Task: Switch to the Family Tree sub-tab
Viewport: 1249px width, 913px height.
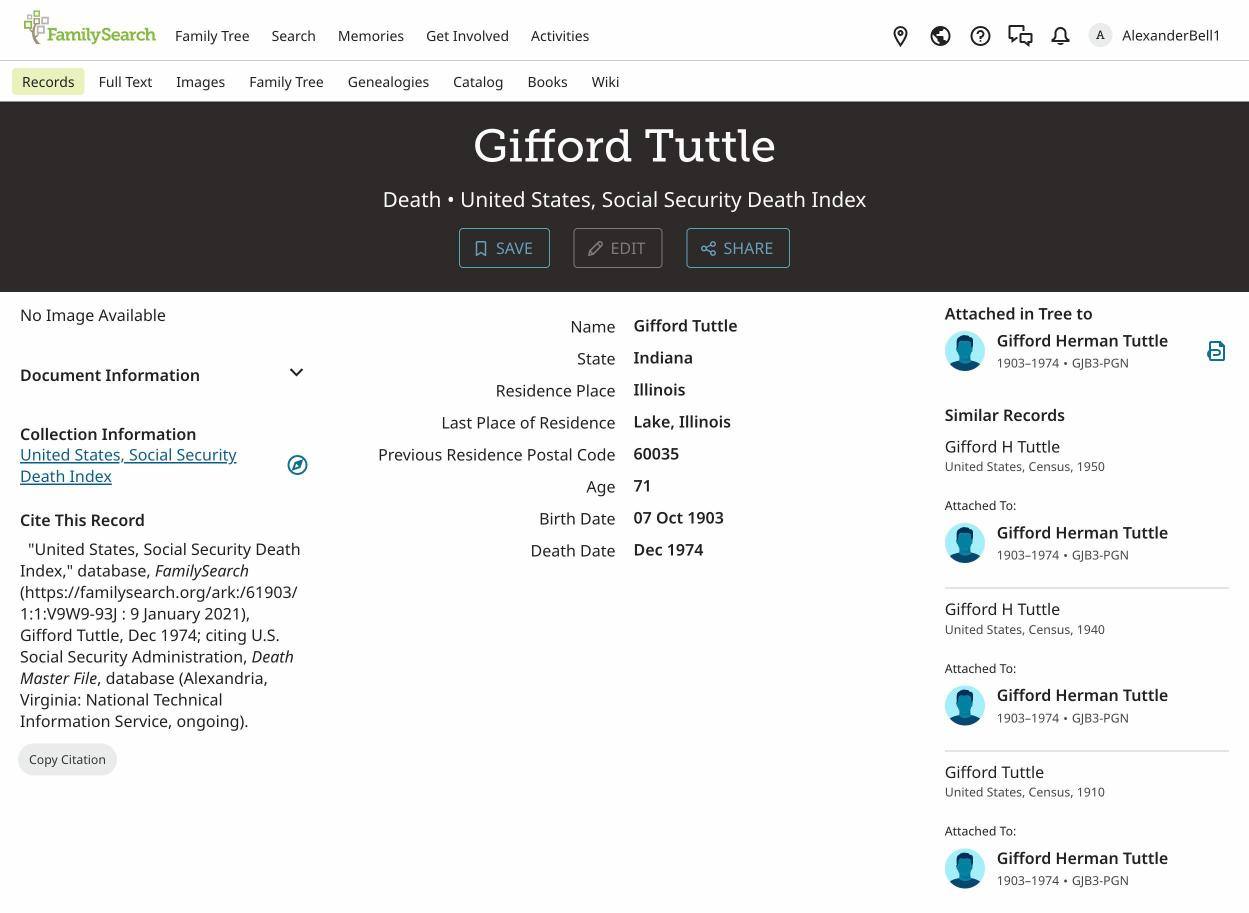Action: click(x=286, y=82)
